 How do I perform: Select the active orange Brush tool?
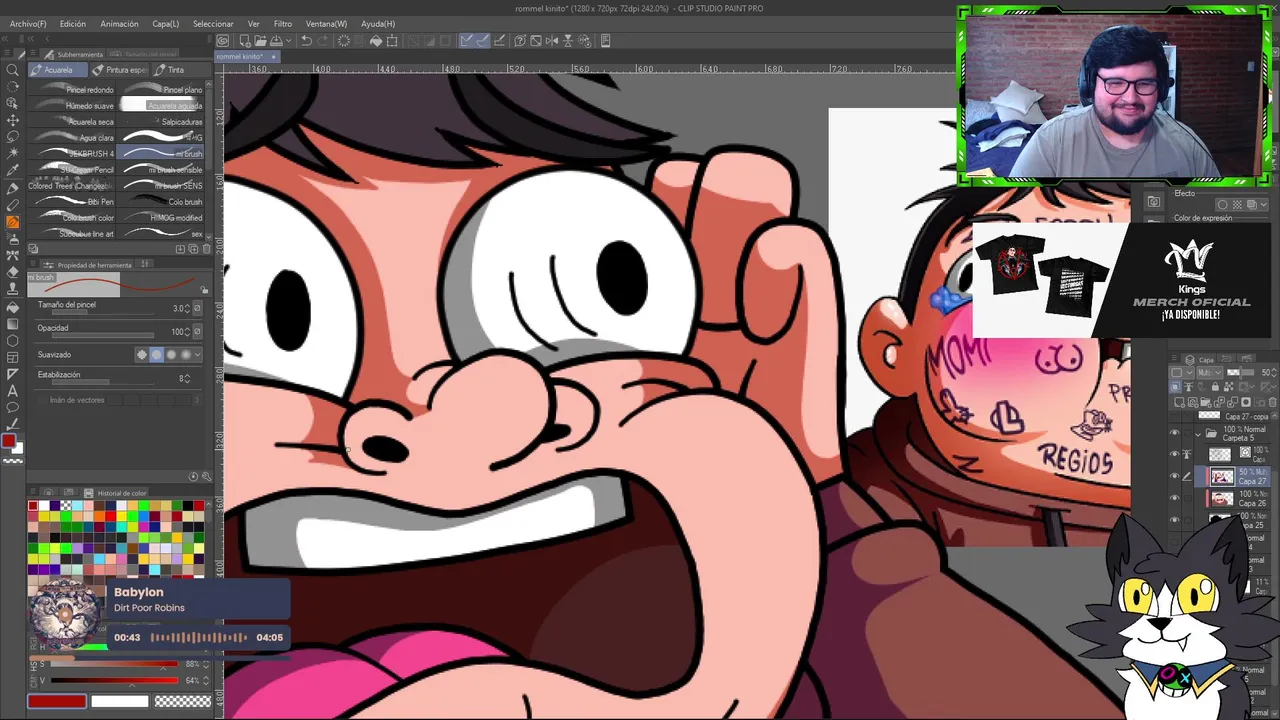tap(12, 222)
